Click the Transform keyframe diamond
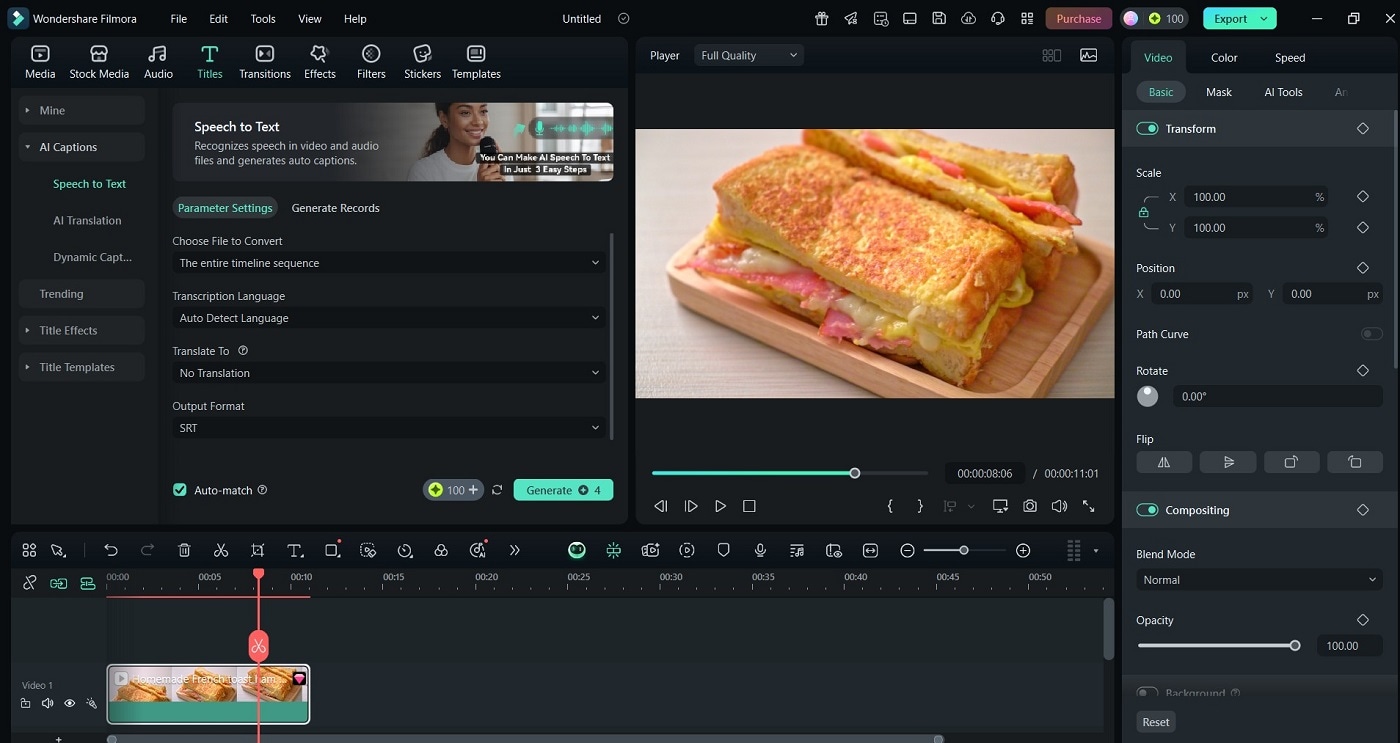Image resolution: width=1400 pixels, height=743 pixels. tap(1362, 128)
